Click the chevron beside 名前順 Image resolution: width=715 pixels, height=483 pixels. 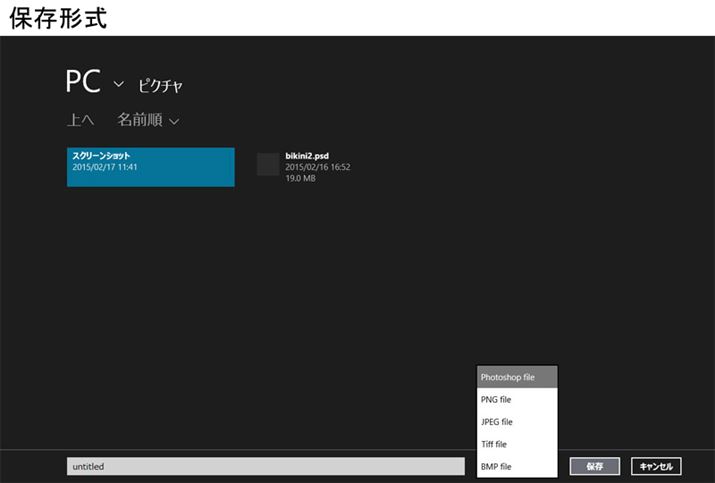174,122
